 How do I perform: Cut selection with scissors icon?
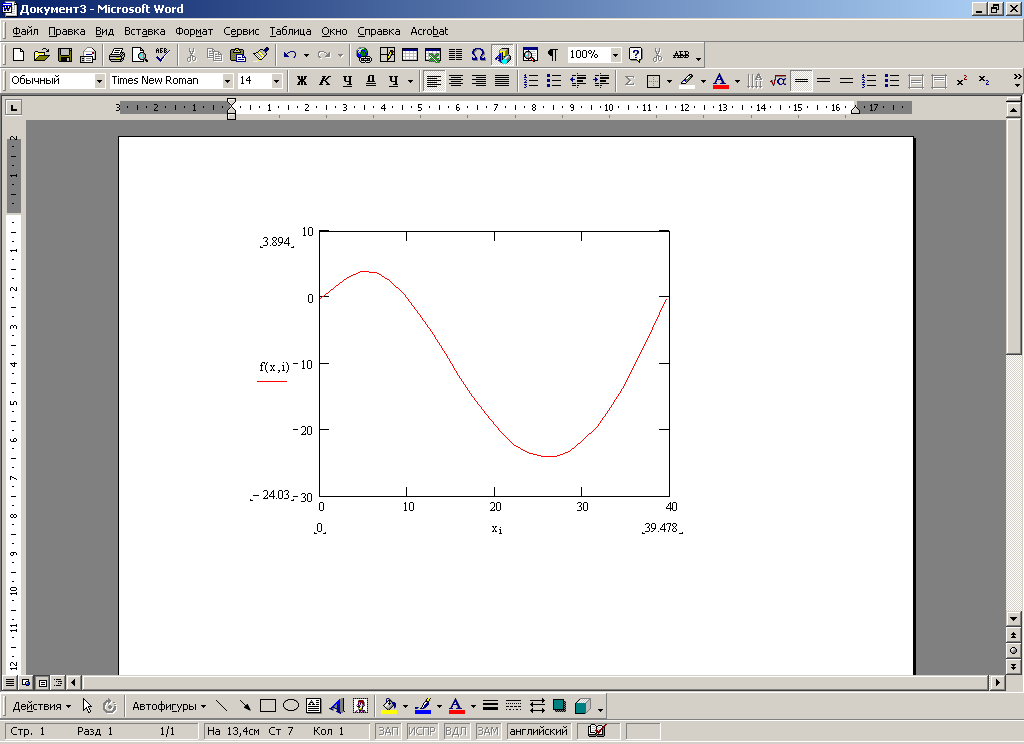[191, 55]
